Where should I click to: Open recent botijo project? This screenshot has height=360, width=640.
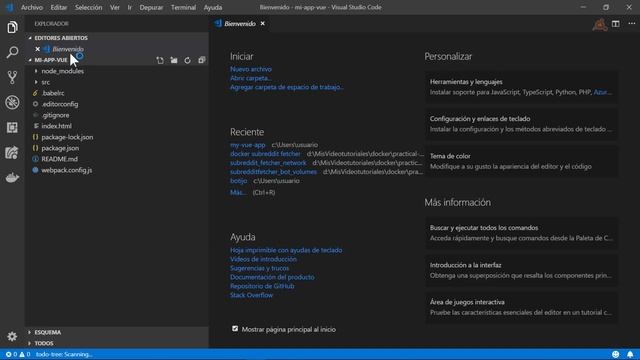point(238,181)
